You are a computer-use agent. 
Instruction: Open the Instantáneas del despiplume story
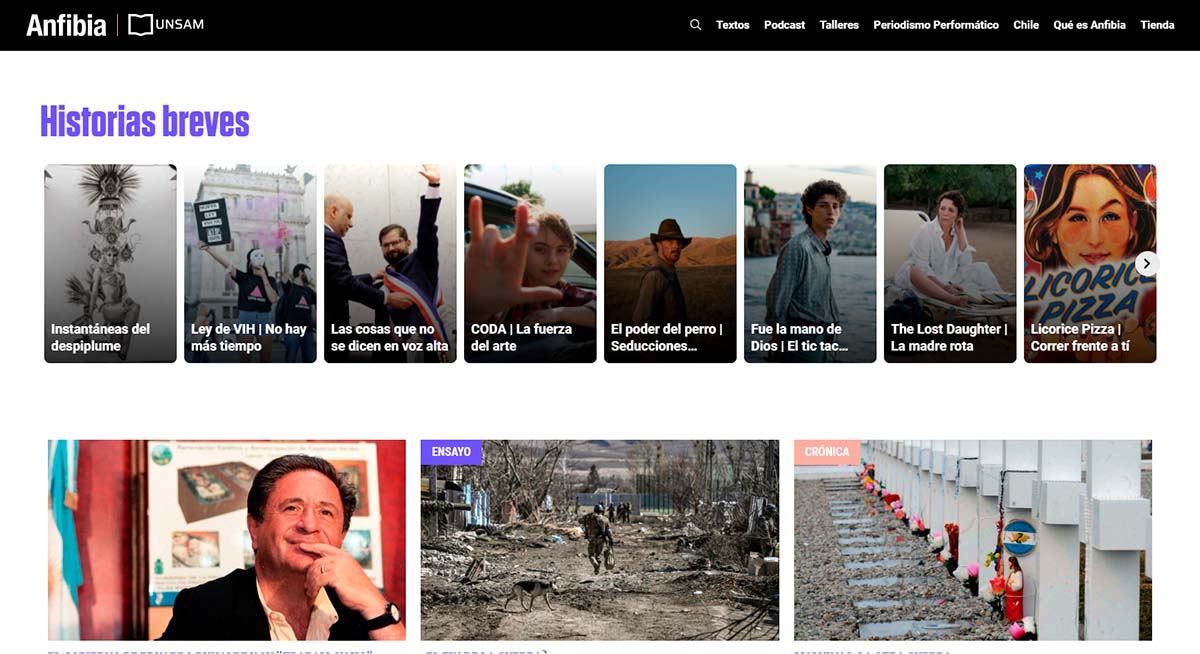110,263
